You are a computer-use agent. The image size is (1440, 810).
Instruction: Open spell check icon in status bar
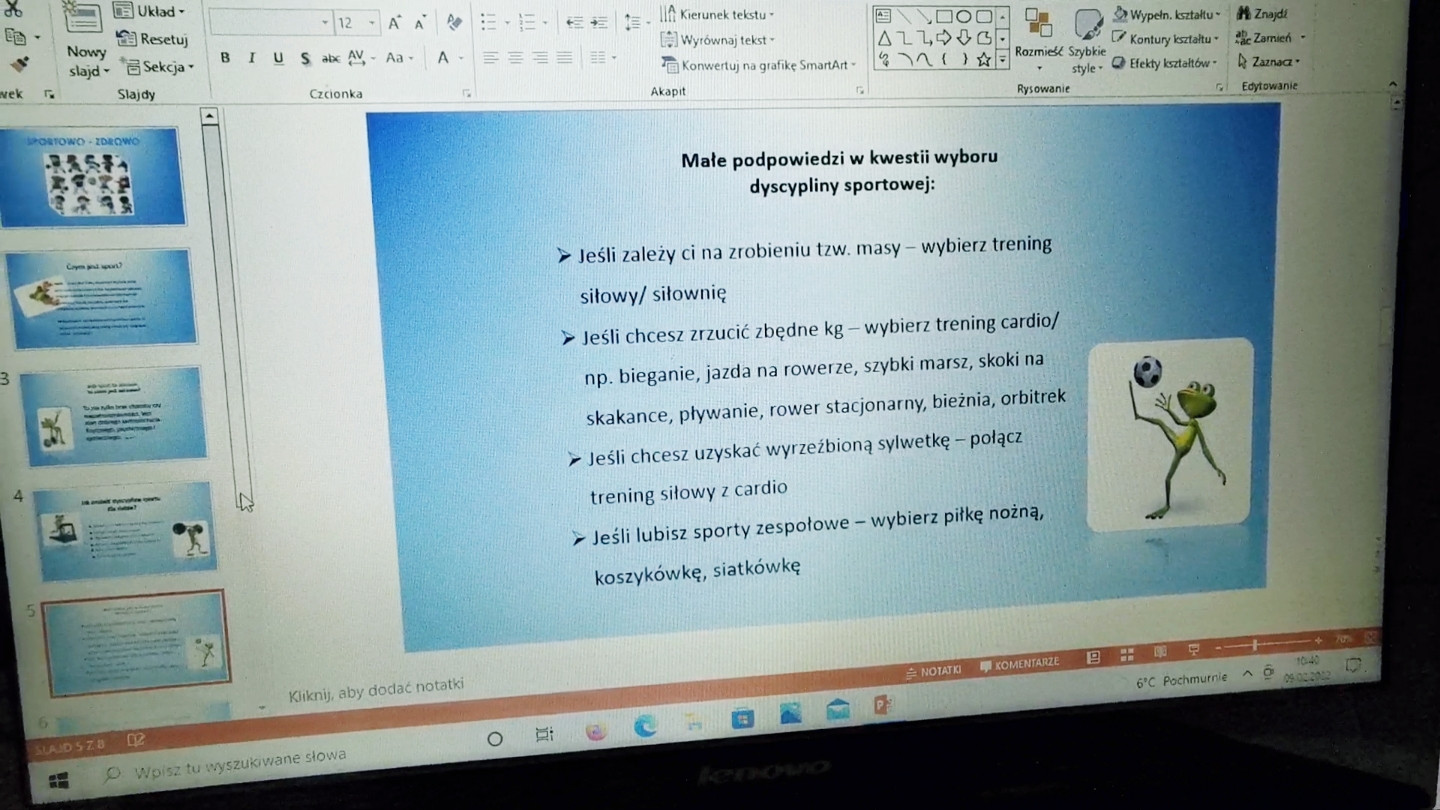(136, 741)
